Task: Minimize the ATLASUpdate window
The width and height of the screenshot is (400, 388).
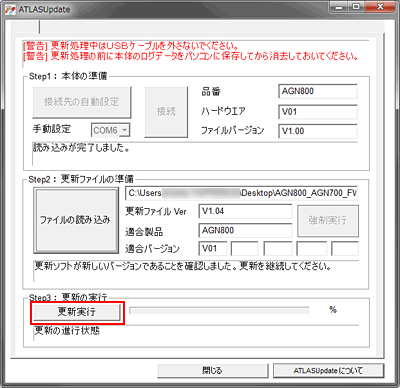Action: click(339, 7)
